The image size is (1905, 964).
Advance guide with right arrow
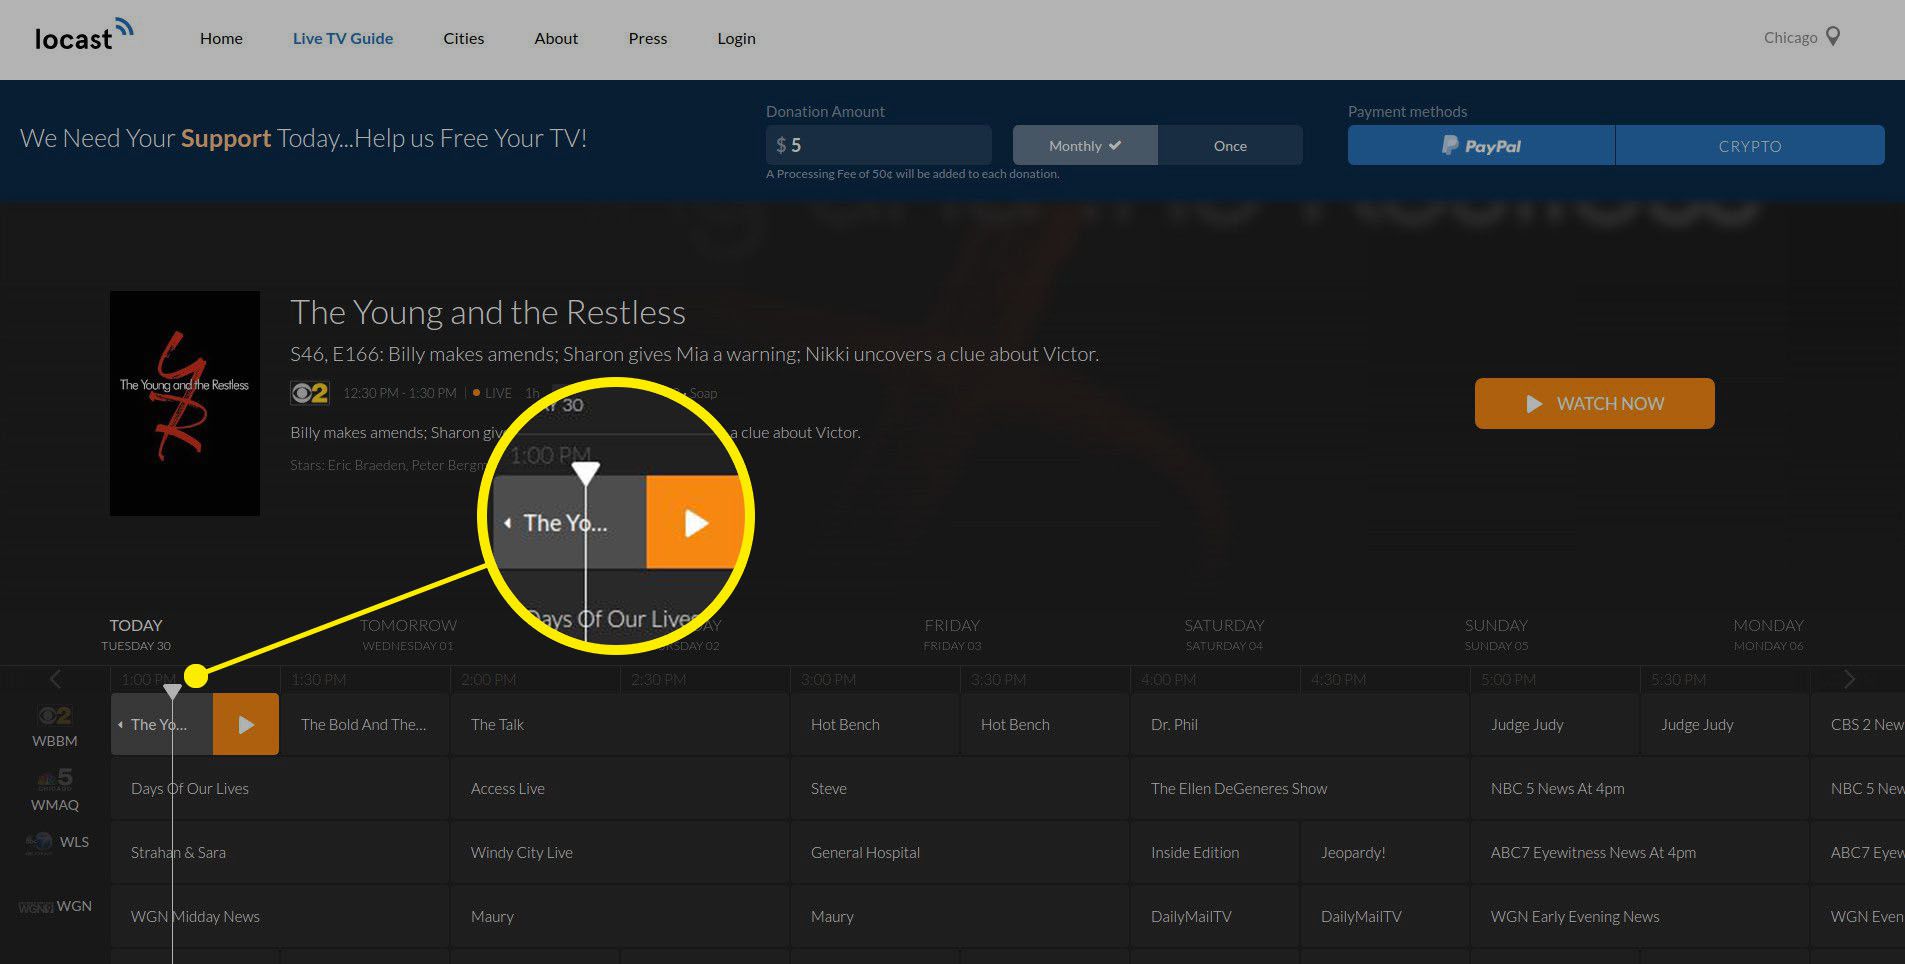pyautogui.click(x=1849, y=680)
